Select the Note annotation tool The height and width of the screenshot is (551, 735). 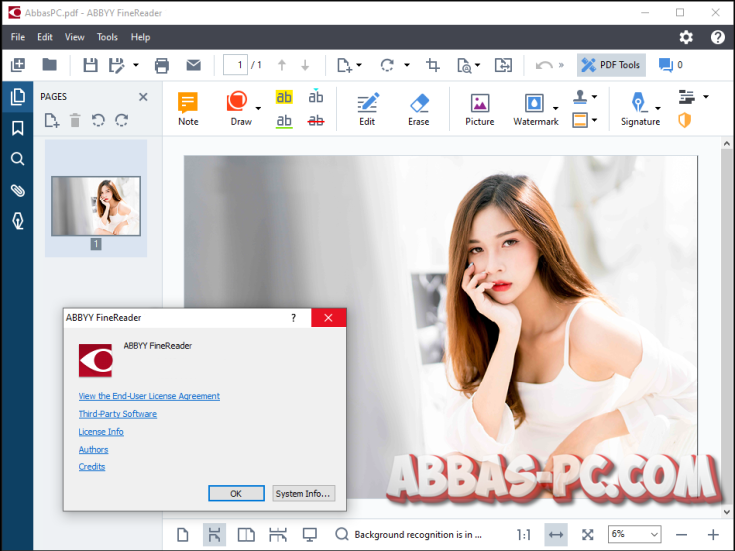[x=188, y=108]
